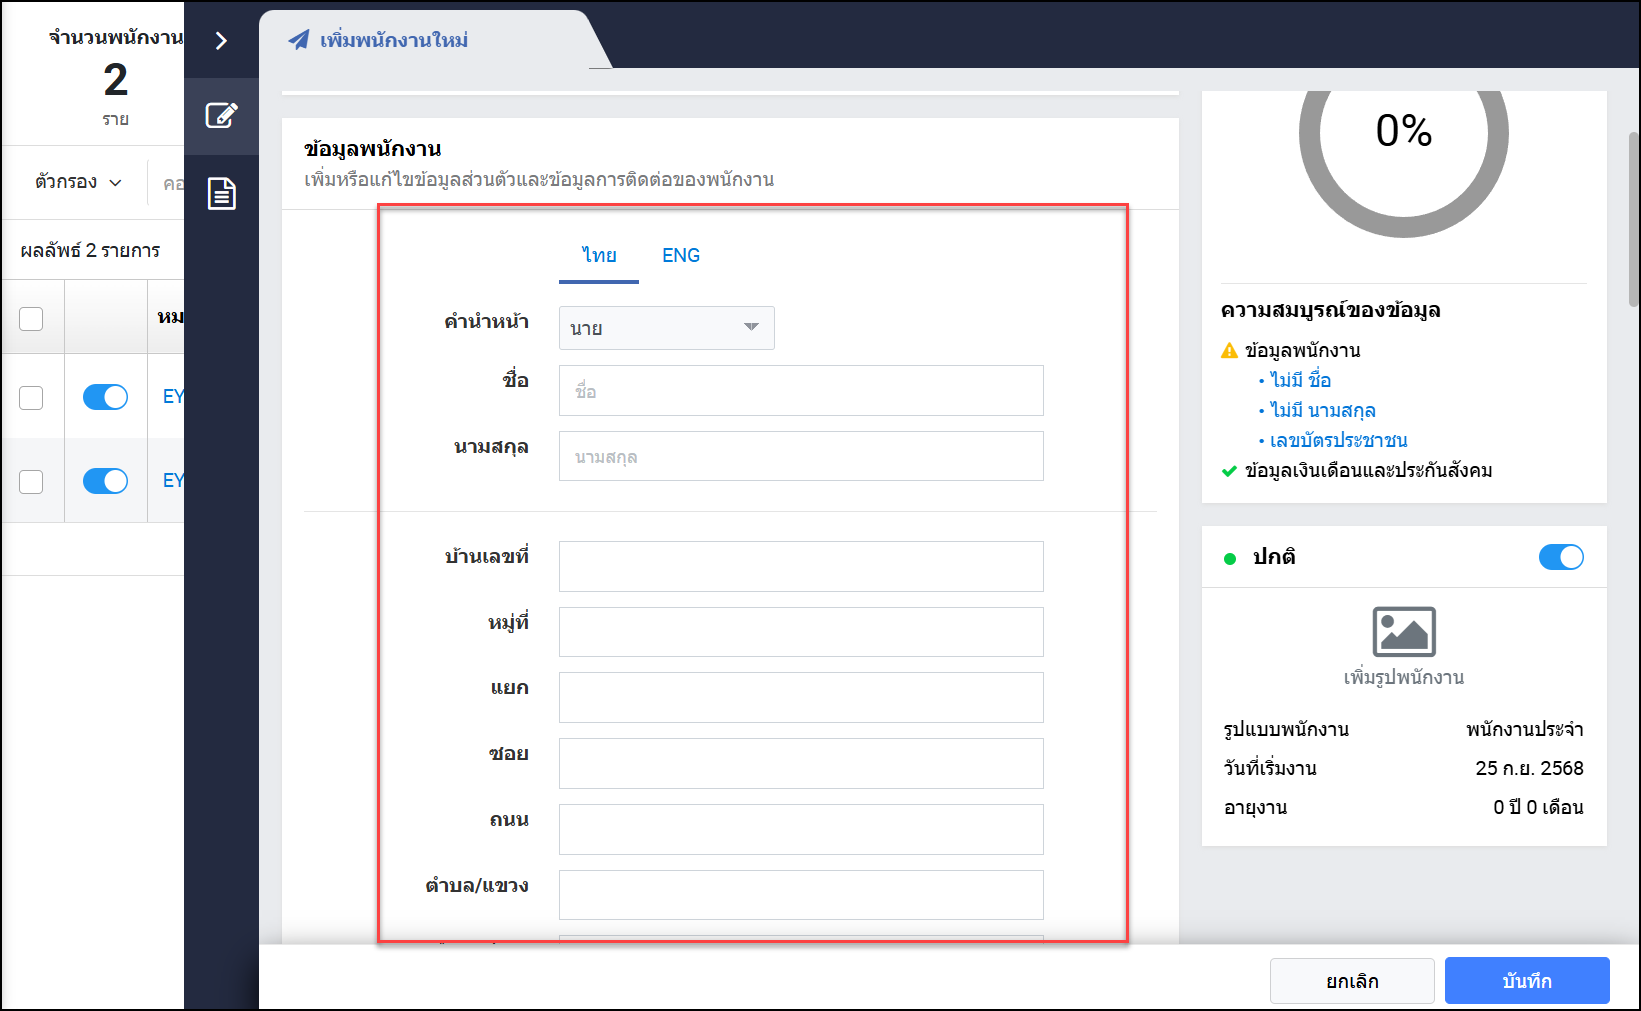This screenshot has width=1641, height=1011.
Task: Open the คำนำหน้า title dropdown
Action: [666, 328]
